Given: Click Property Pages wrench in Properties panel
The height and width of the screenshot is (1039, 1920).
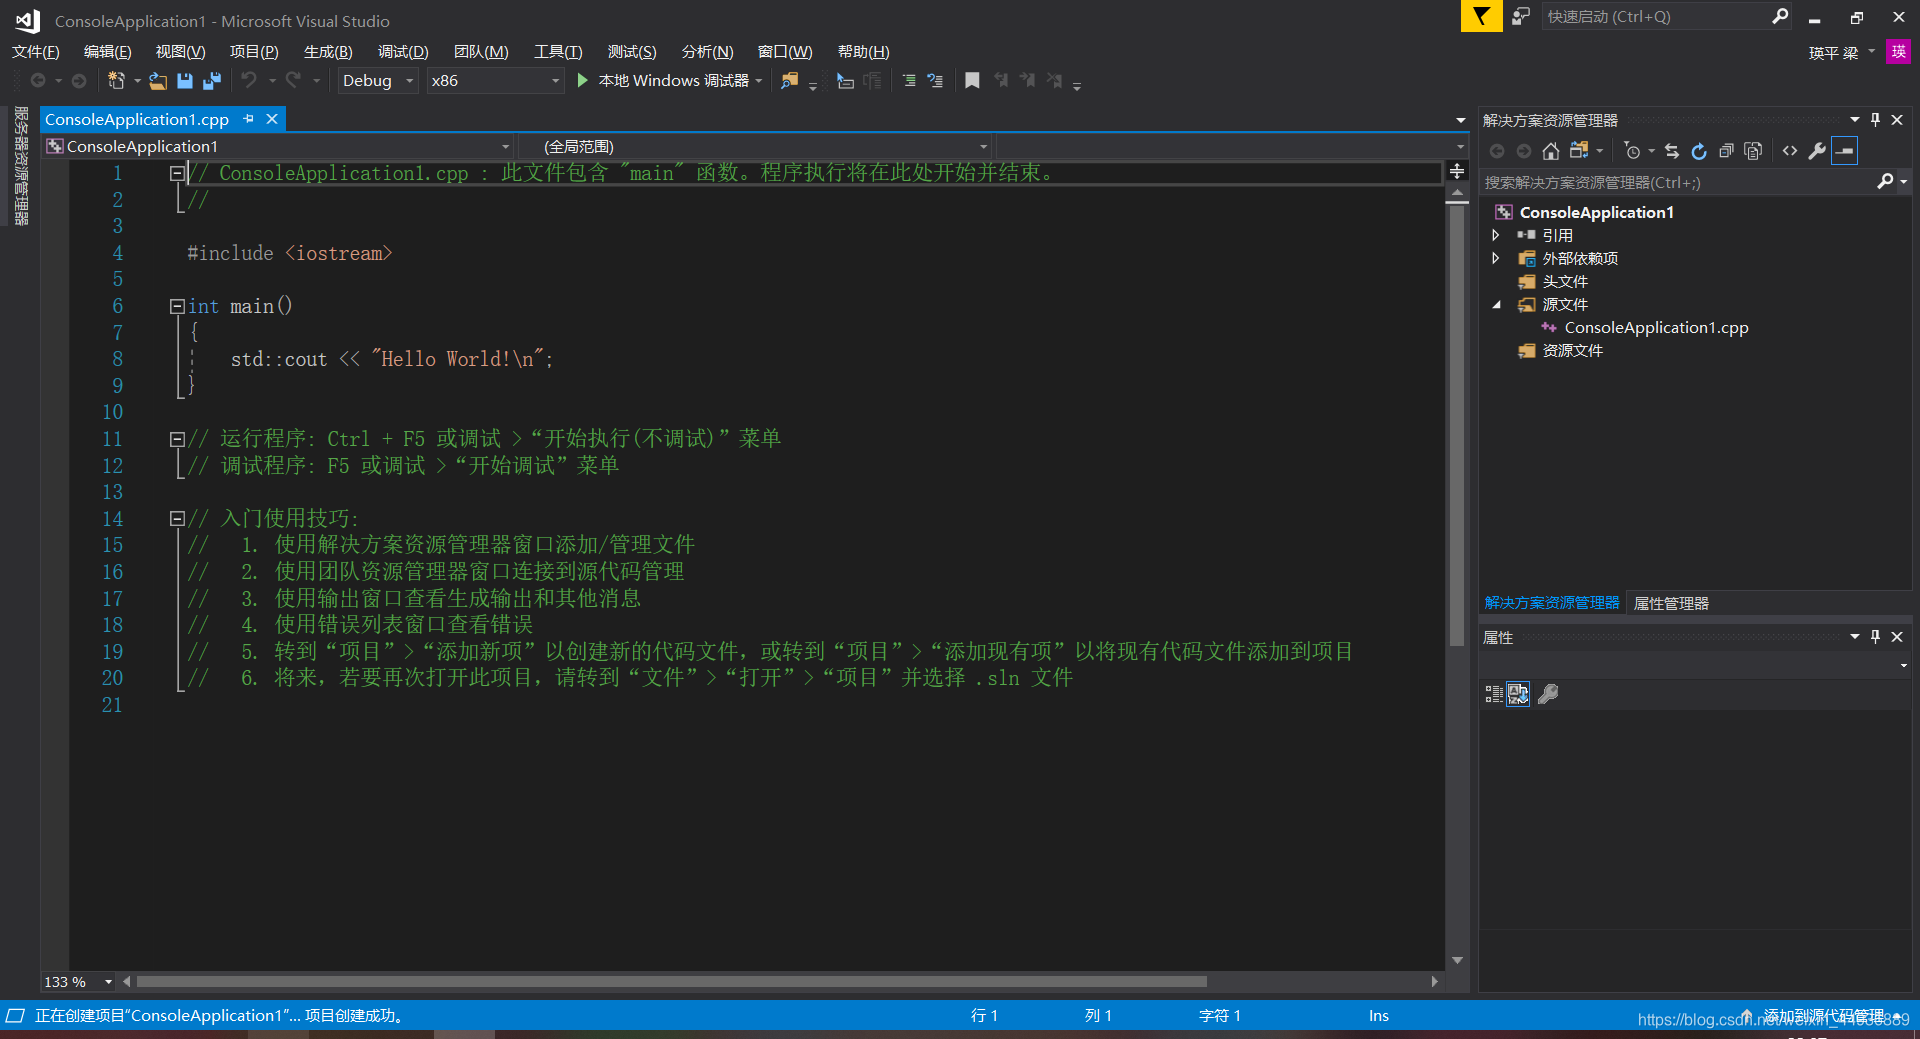Looking at the screenshot, I should click(1548, 693).
